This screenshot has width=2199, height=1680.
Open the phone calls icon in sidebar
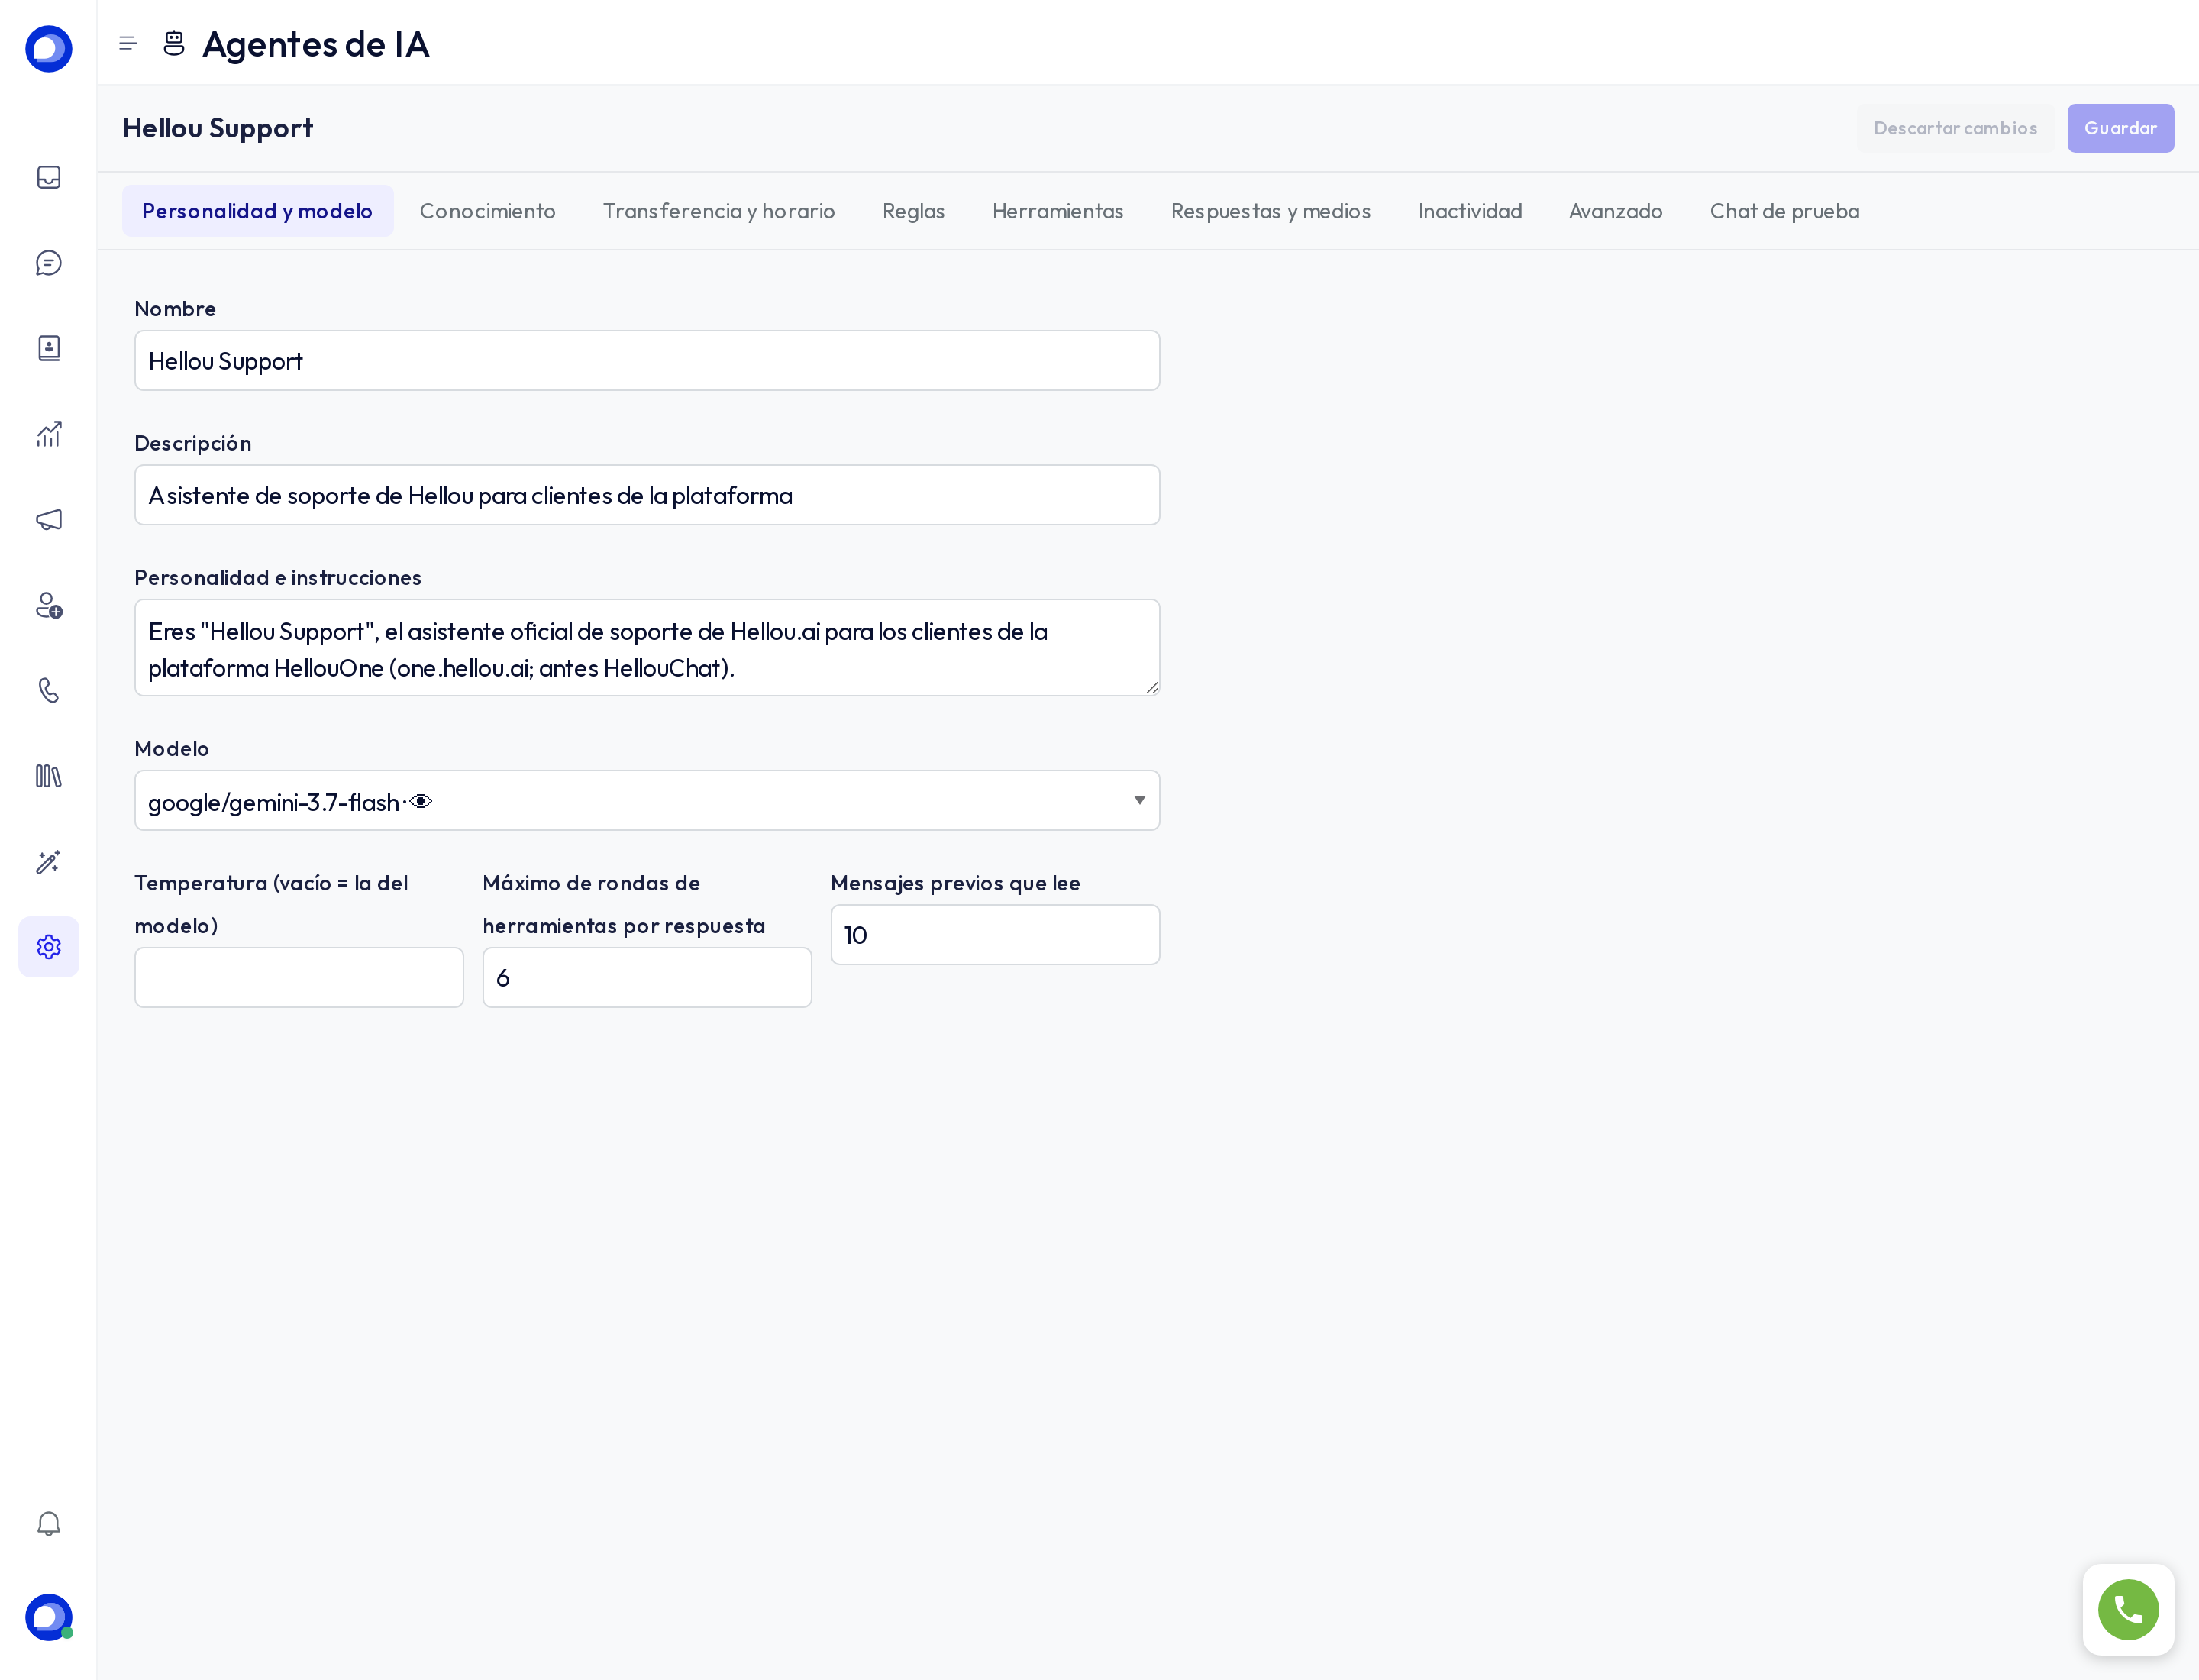(x=49, y=690)
